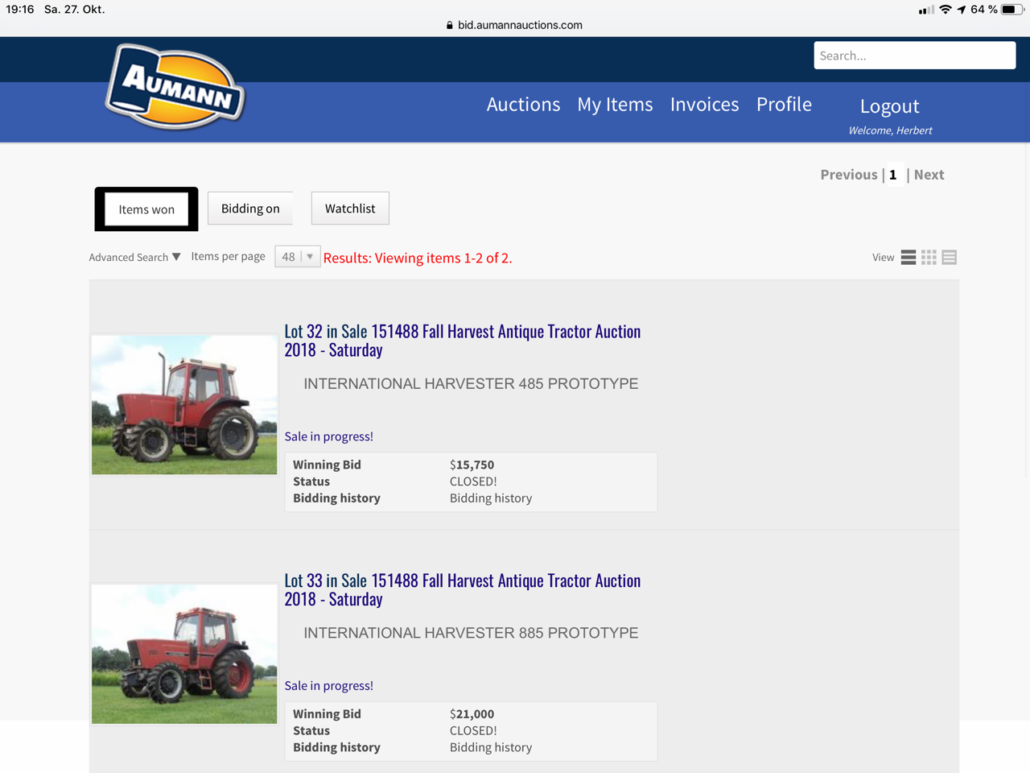Open the Auctions menu
The height and width of the screenshot is (773, 1030).
523,104
